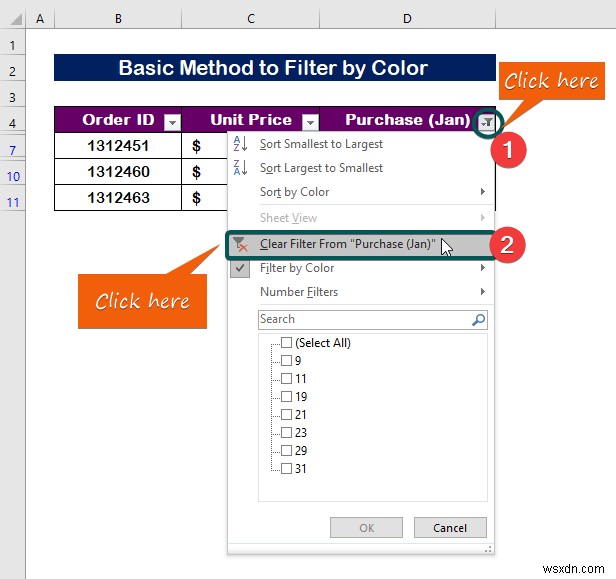Select column B header
The height and width of the screenshot is (579, 616).
tap(118, 18)
